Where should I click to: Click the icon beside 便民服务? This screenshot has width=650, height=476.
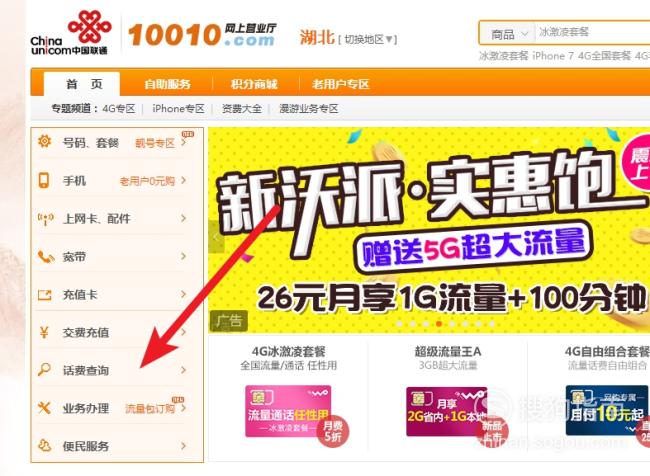tap(44, 446)
